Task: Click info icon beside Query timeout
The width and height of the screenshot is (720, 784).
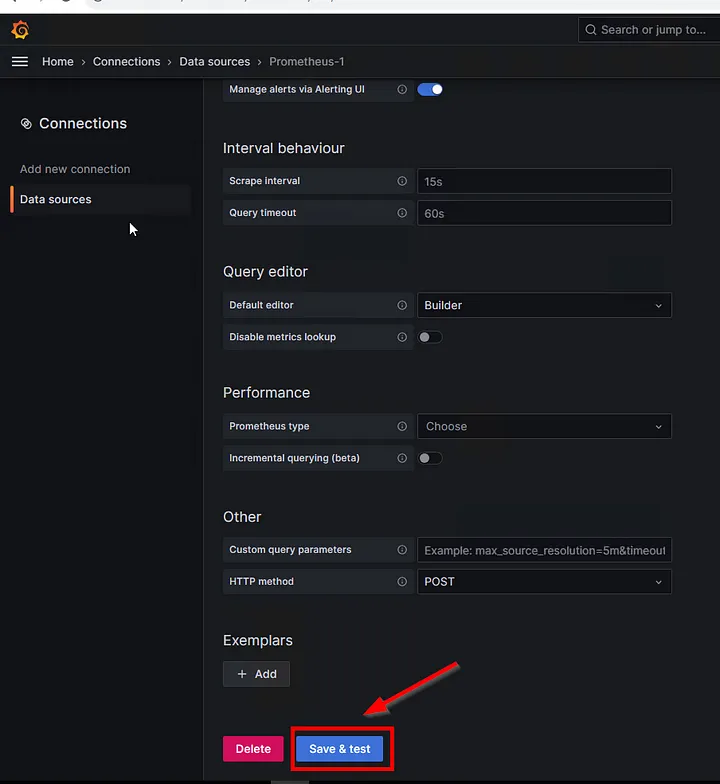Action: click(402, 213)
